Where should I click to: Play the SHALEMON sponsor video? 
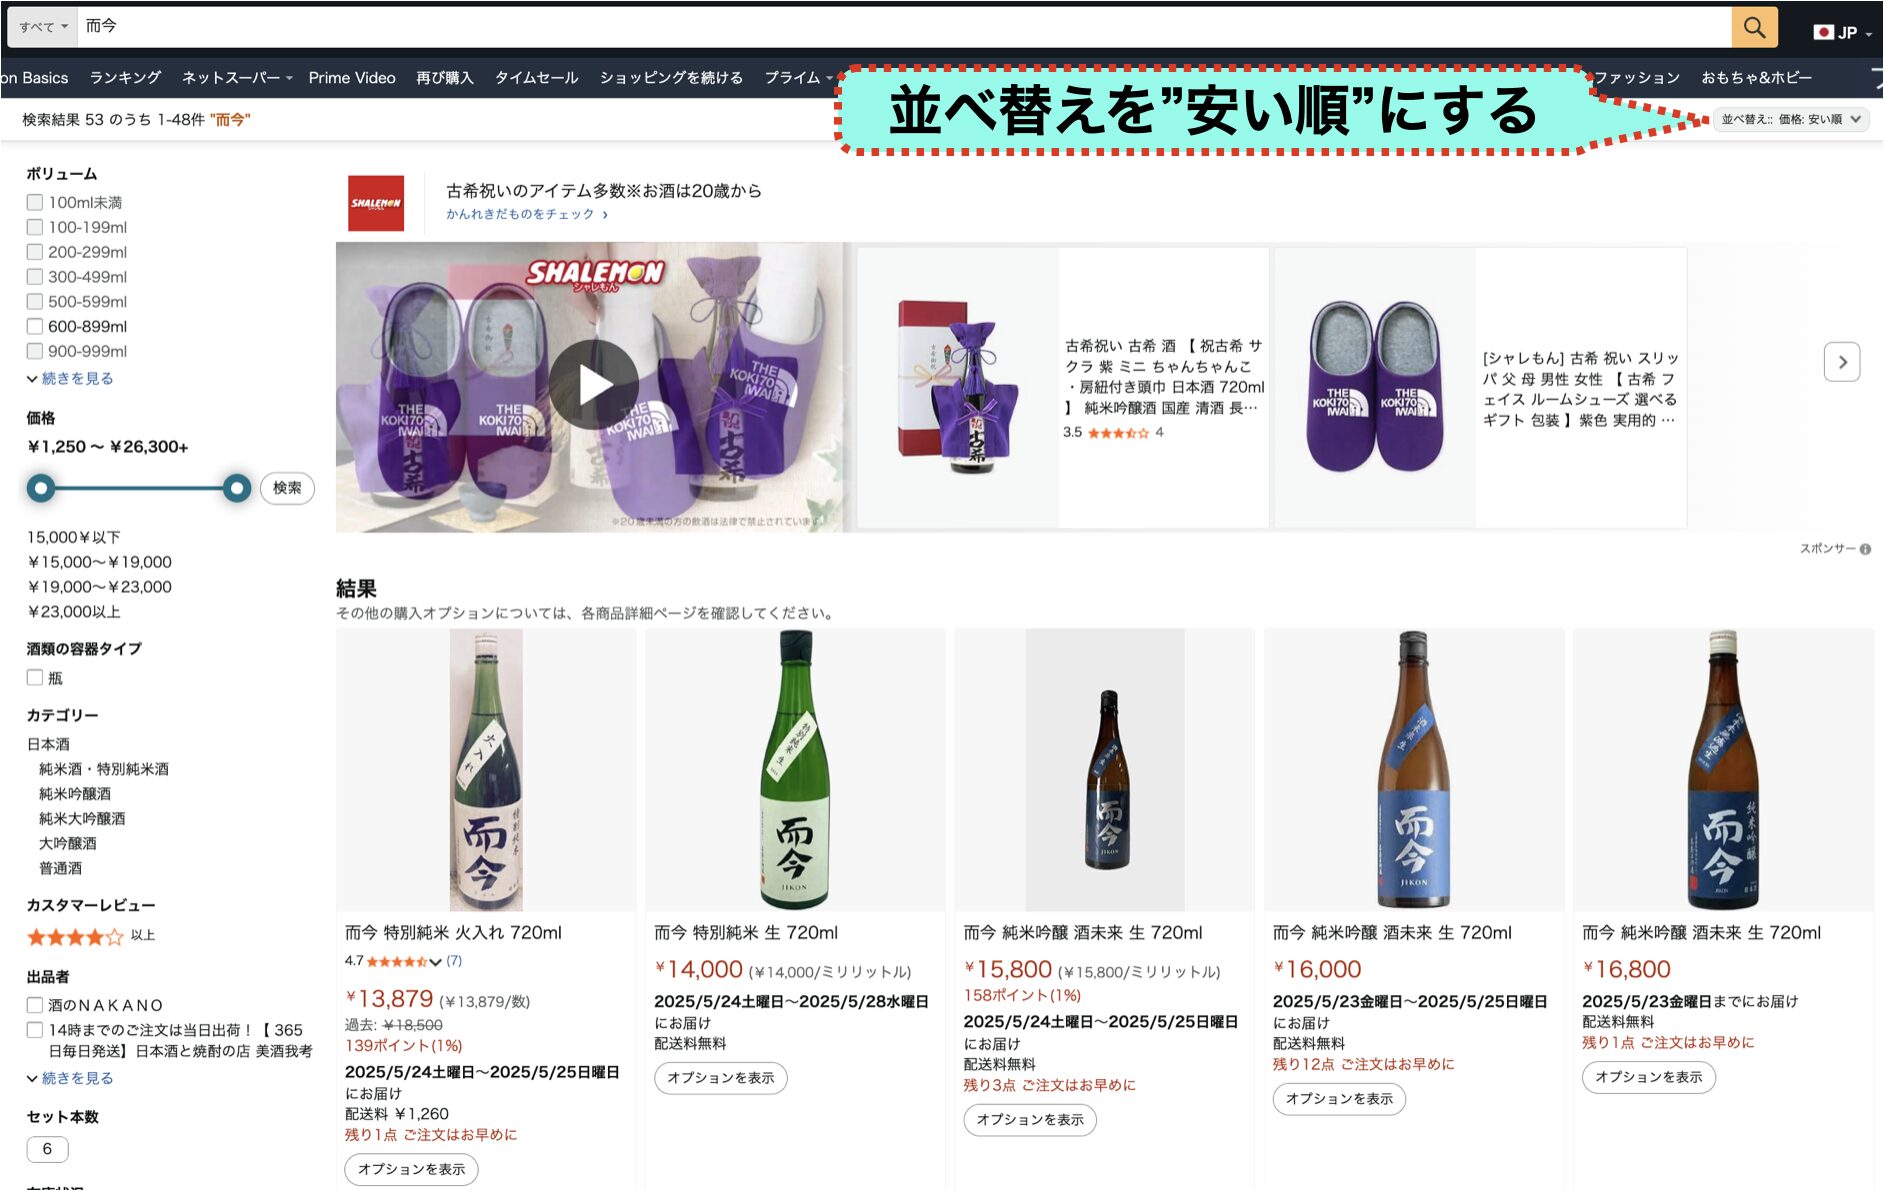point(594,385)
